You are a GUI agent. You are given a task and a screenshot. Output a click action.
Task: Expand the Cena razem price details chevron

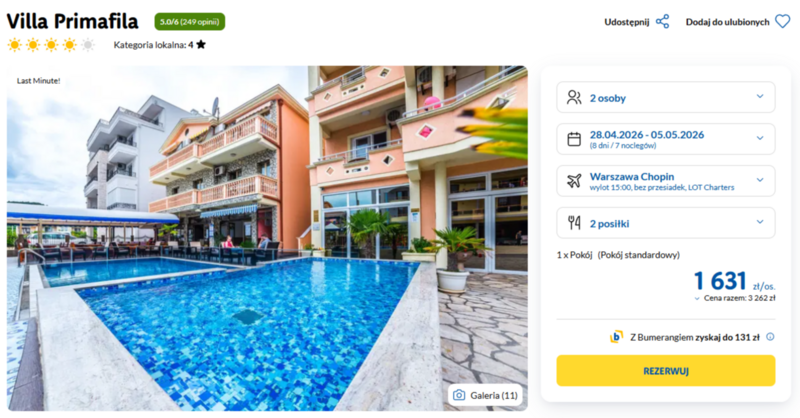[697, 299]
